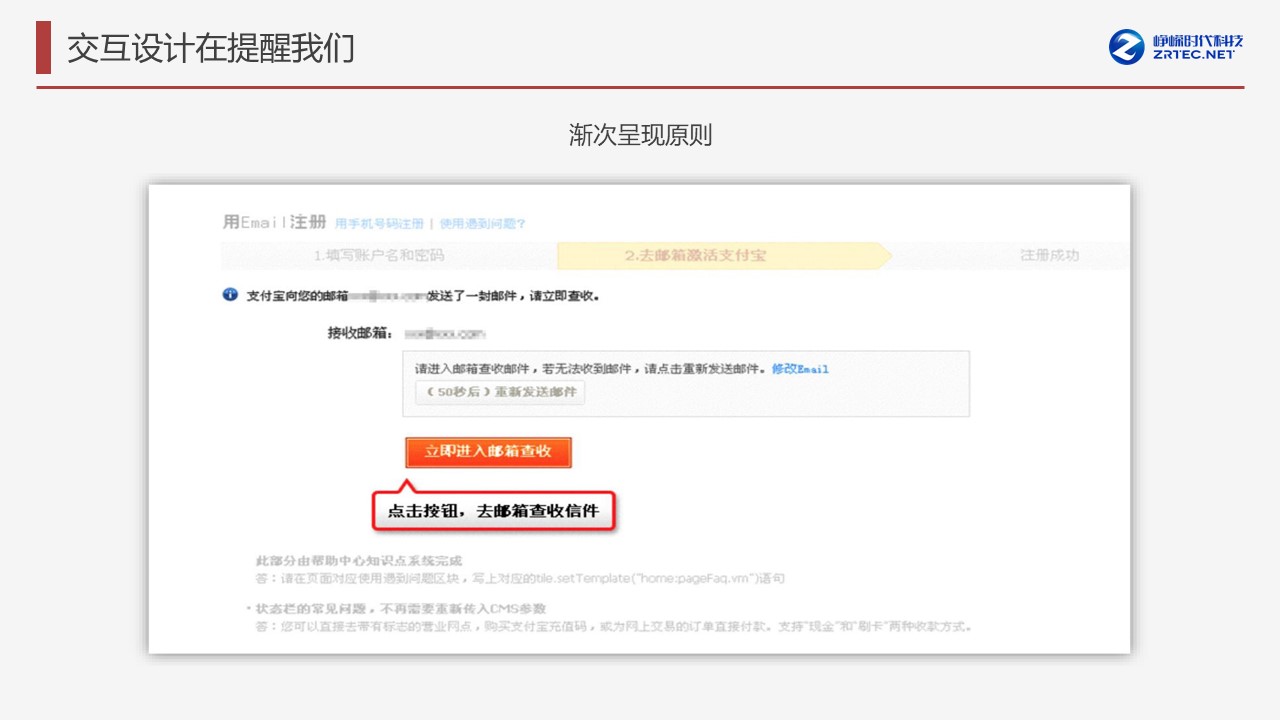Select the subtitle 渐次呈现原则
The image size is (1280, 720).
(640, 135)
